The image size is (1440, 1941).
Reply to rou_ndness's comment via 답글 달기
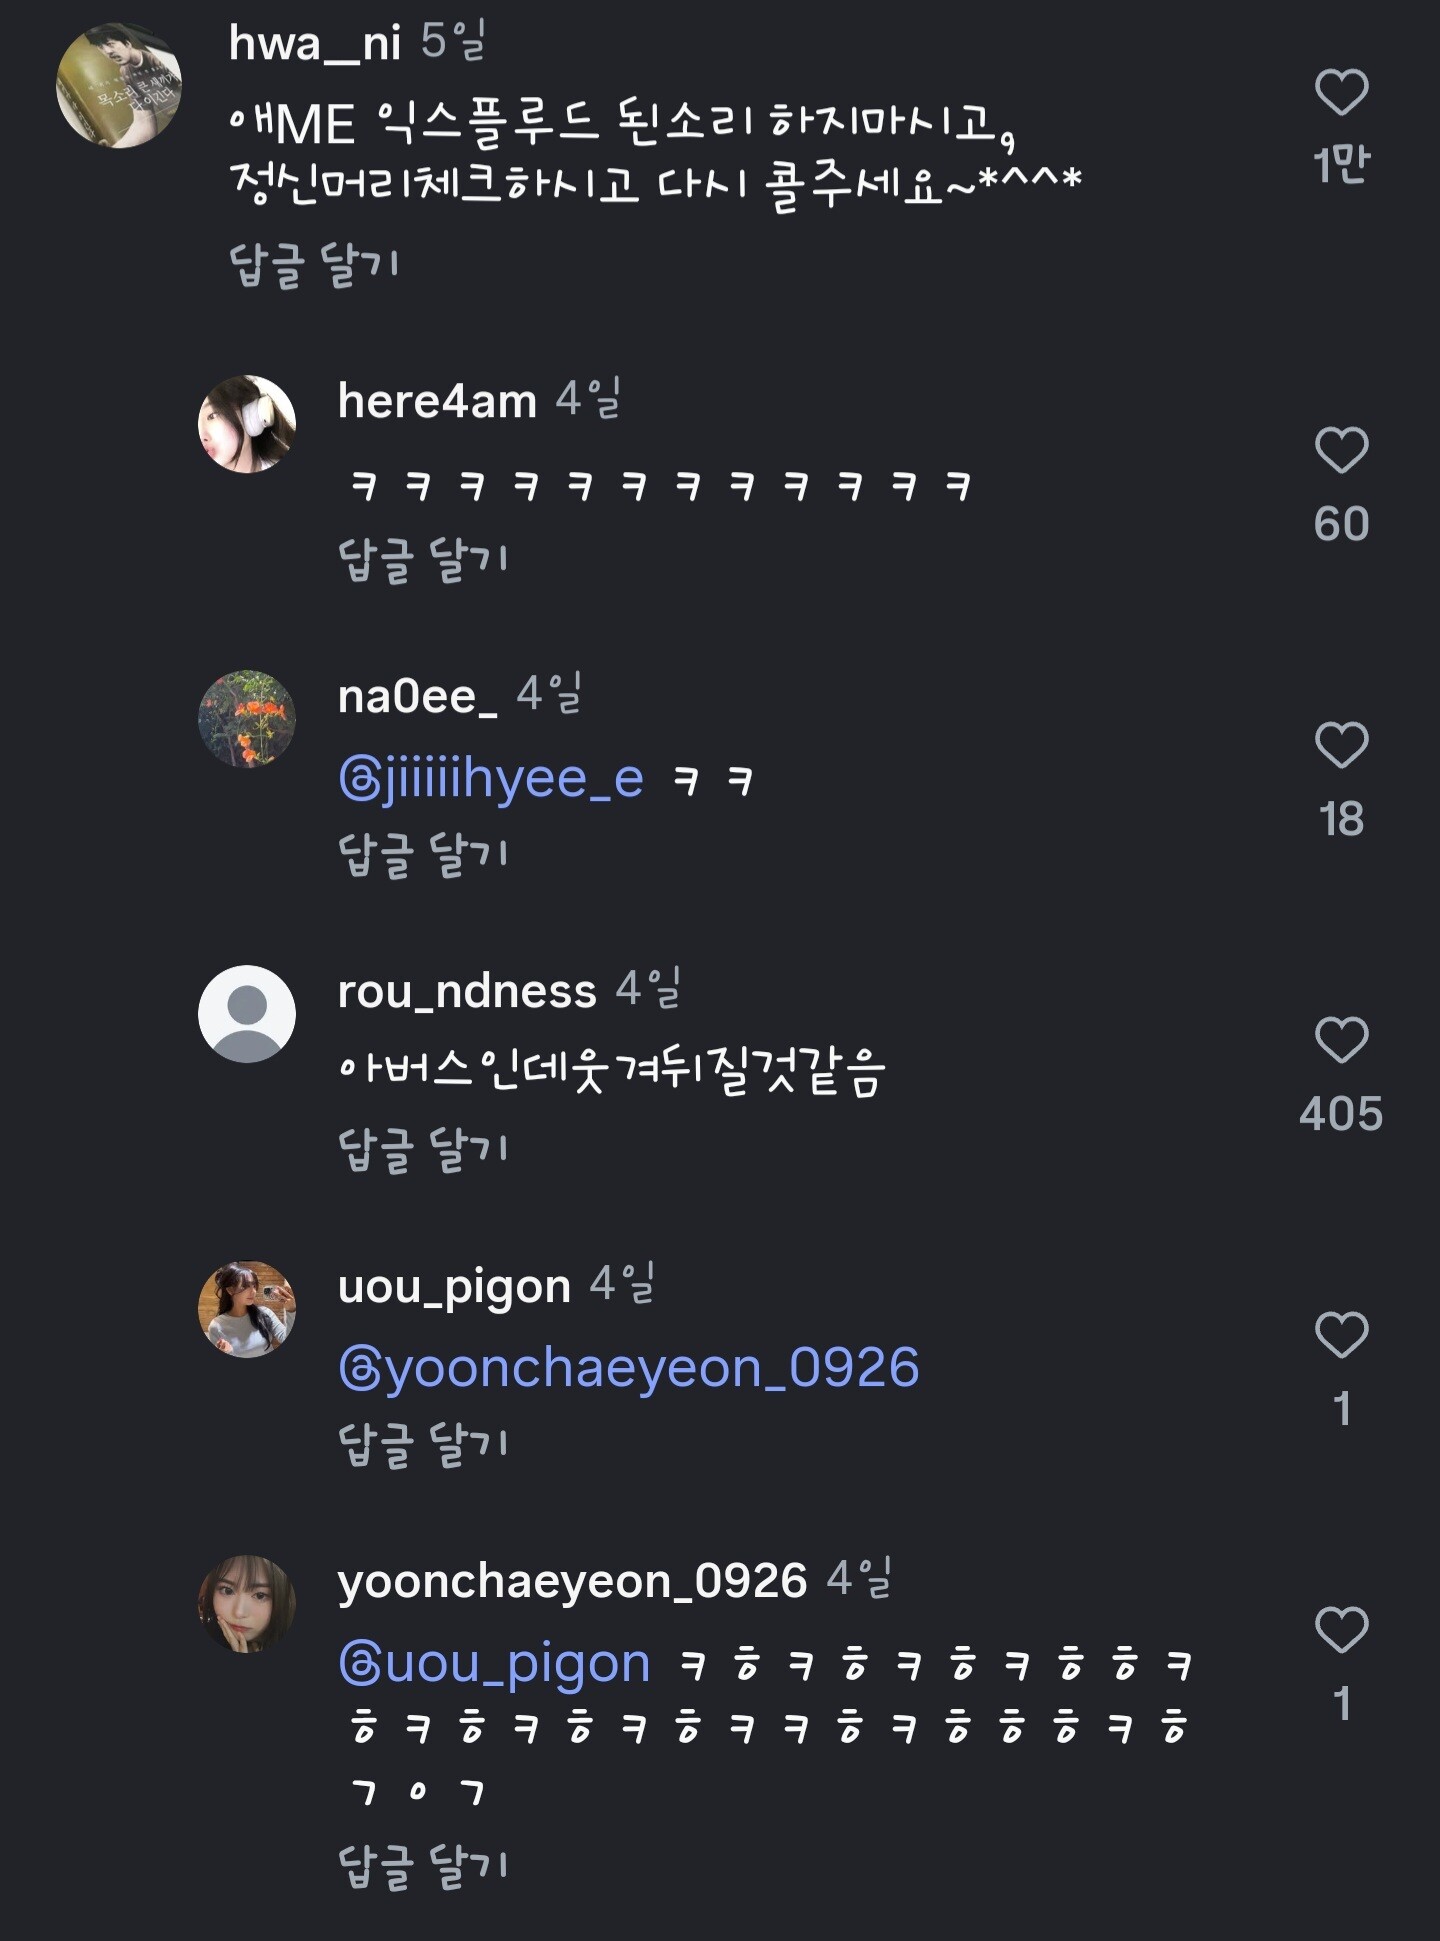[423, 1150]
